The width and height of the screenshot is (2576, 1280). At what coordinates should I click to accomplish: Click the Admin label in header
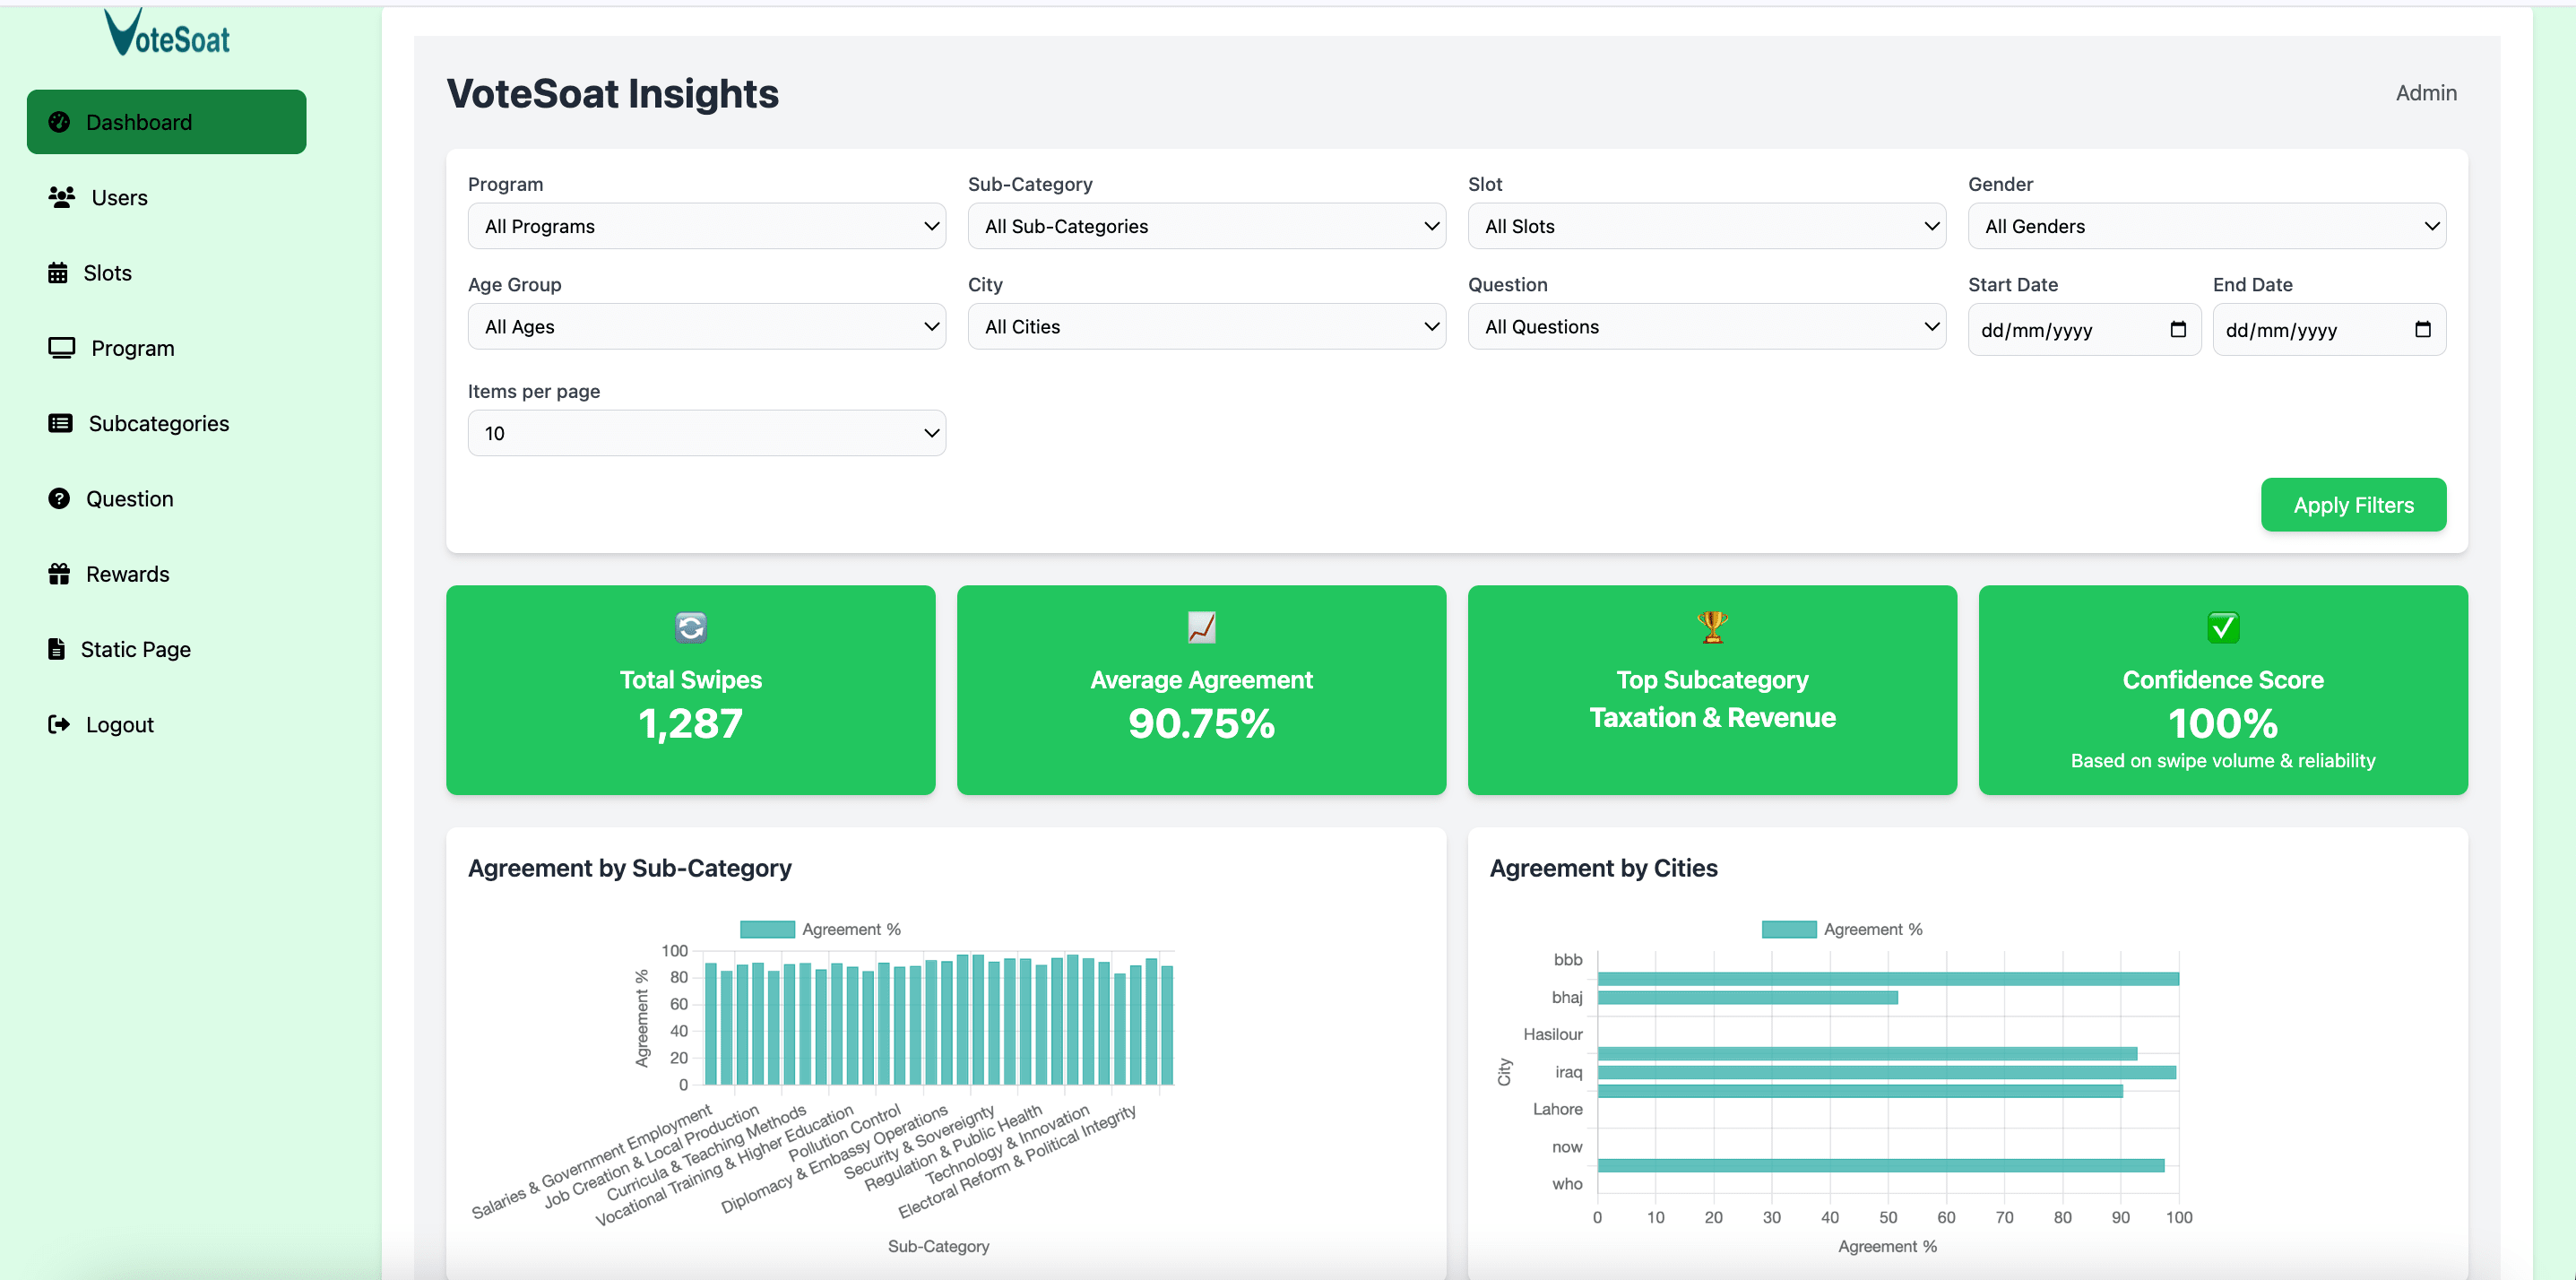click(2426, 93)
